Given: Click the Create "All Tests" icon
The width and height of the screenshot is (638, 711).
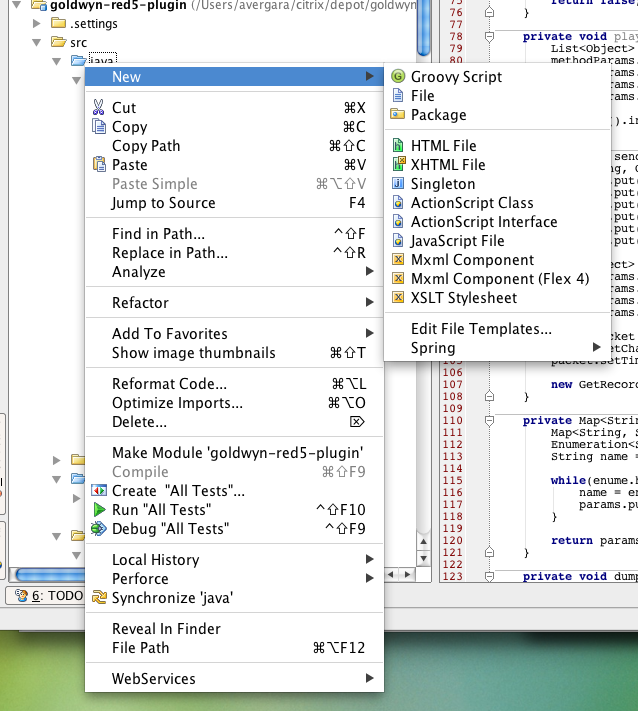Looking at the screenshot, I should pos(99,490).
